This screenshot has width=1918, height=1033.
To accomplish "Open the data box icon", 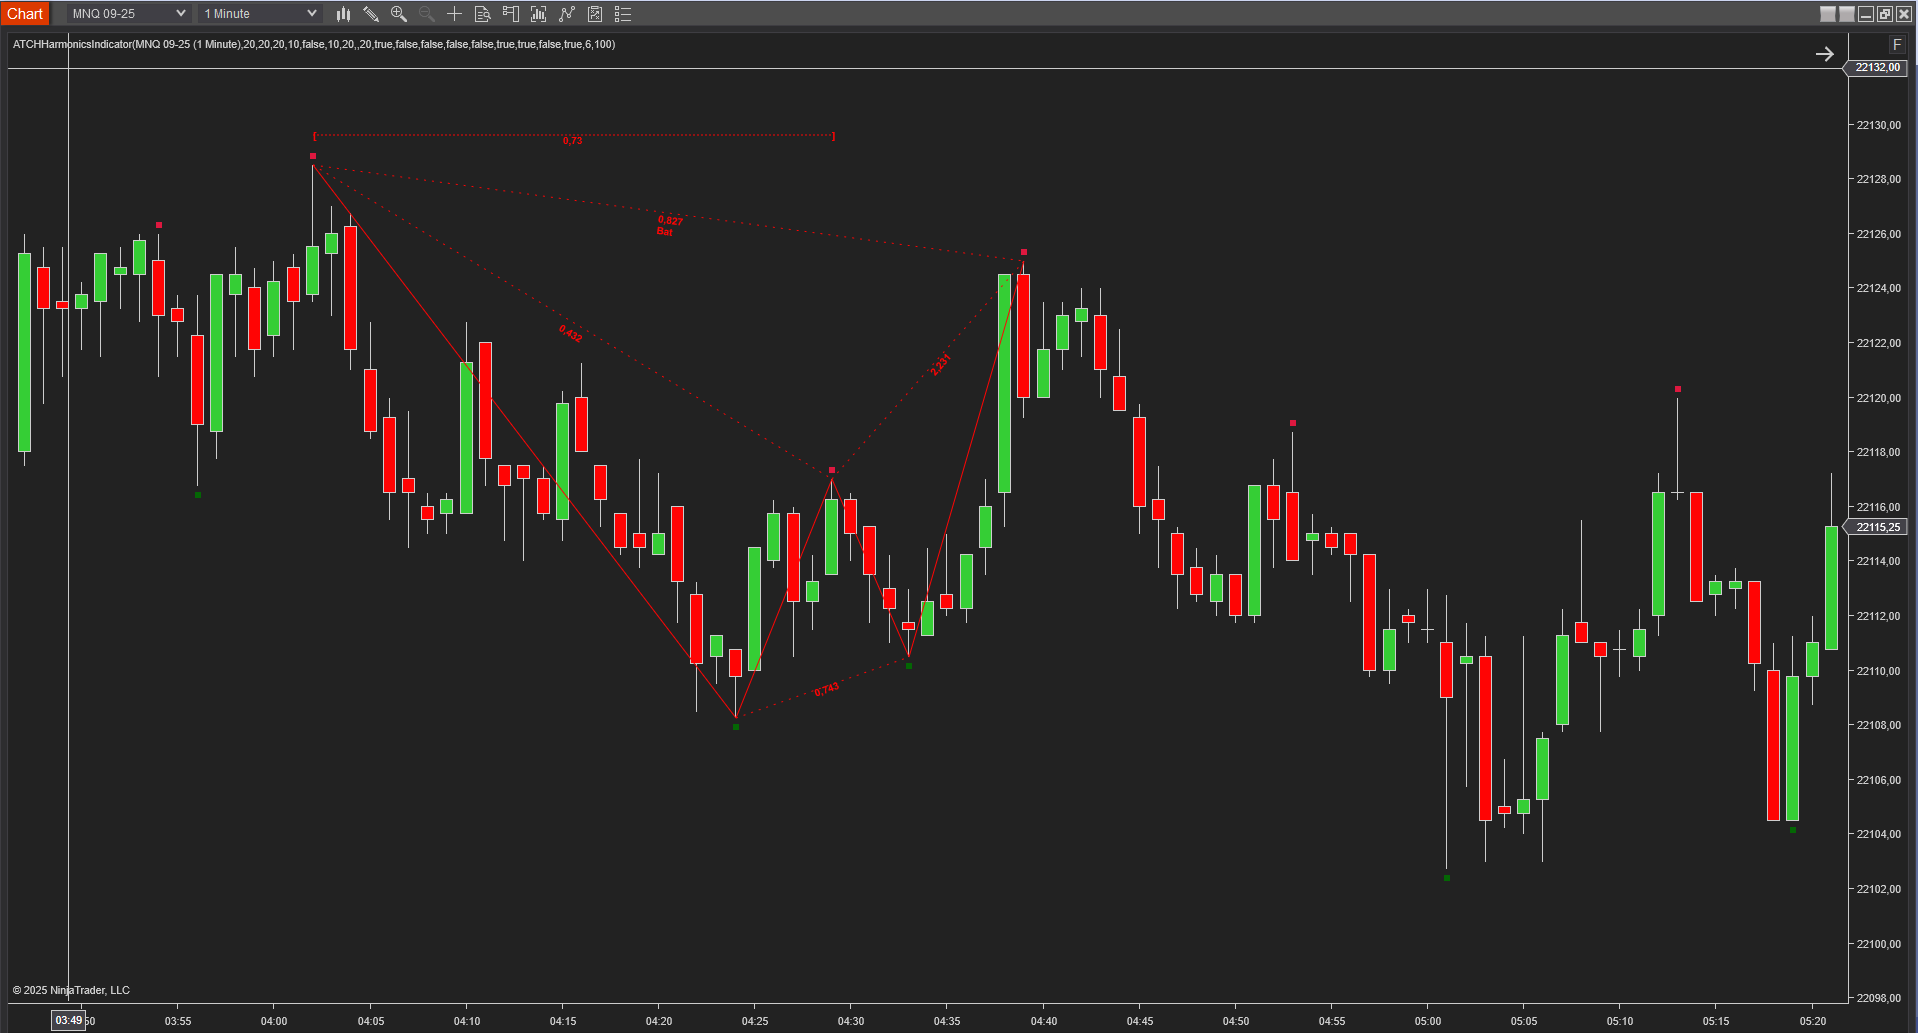I will [482, 14].
